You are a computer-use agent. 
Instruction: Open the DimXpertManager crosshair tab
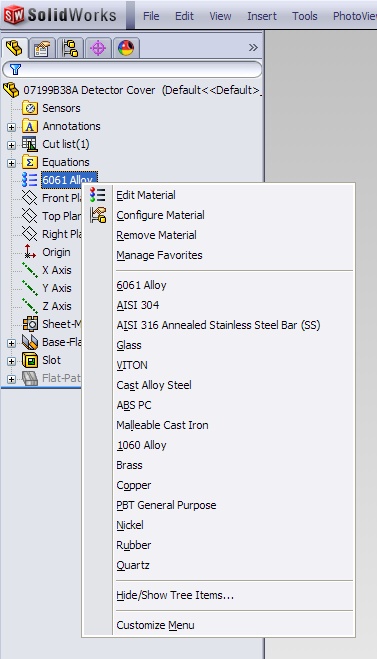tap(98, 48)
